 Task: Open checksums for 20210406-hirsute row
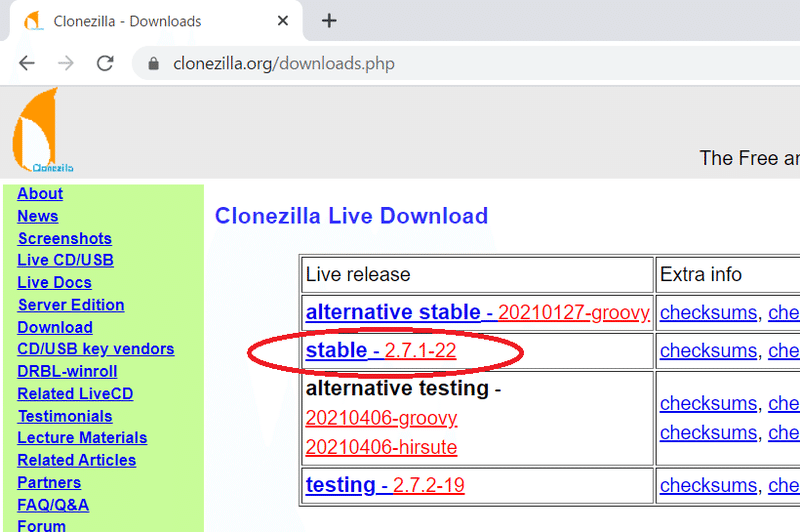[x=708, y=433]
